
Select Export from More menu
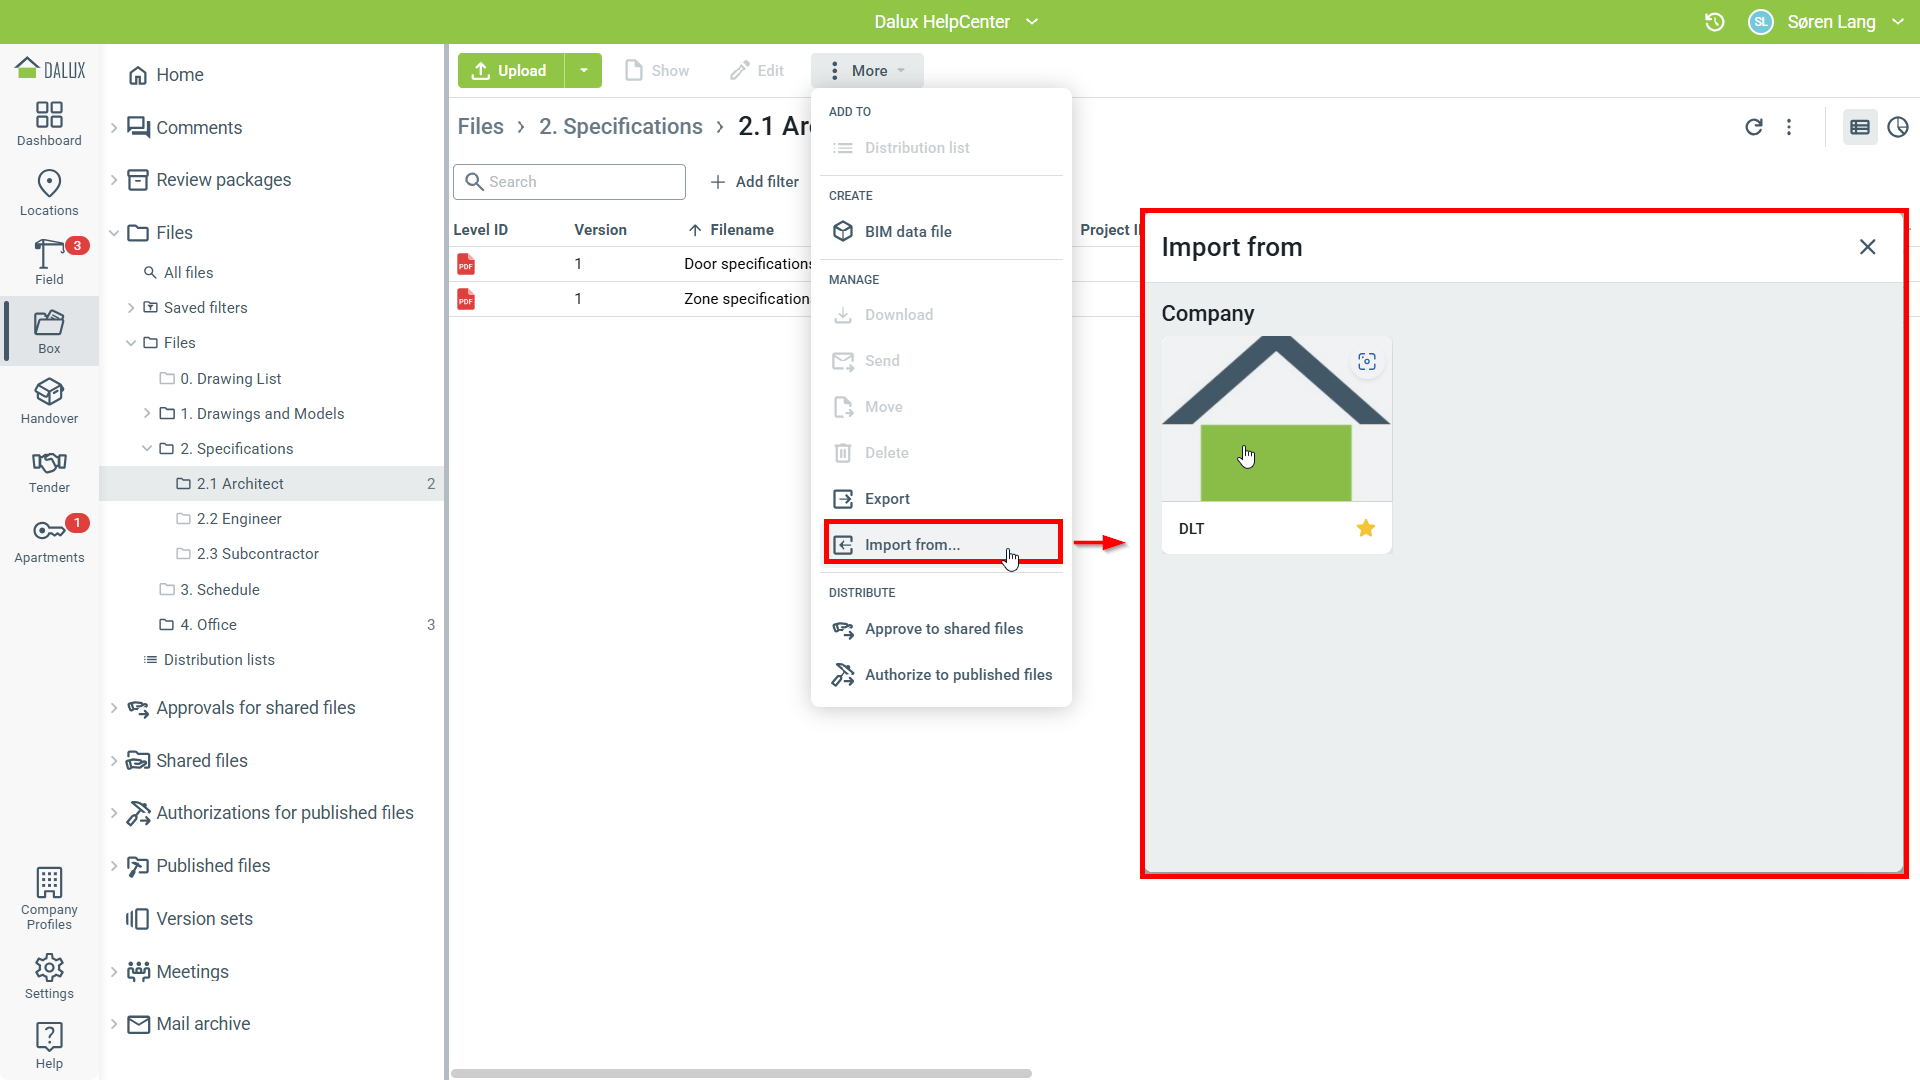pyautogui.click(x=887, y=499)
